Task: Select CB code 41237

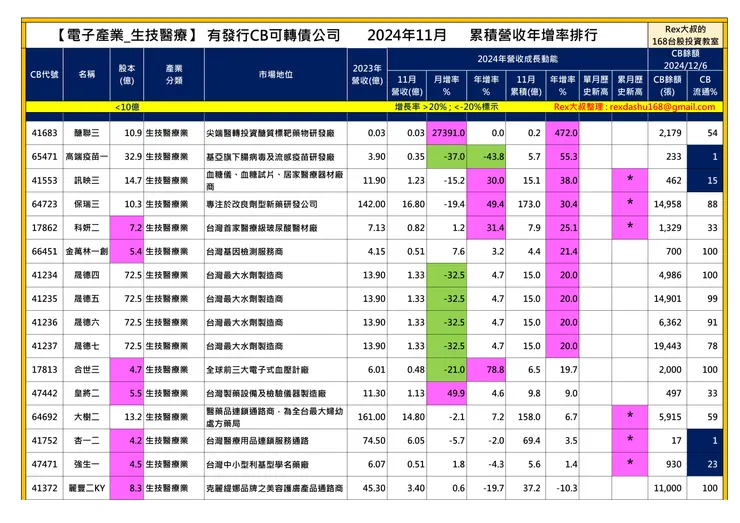Action: pyautogui.click(x=44, y=346)
